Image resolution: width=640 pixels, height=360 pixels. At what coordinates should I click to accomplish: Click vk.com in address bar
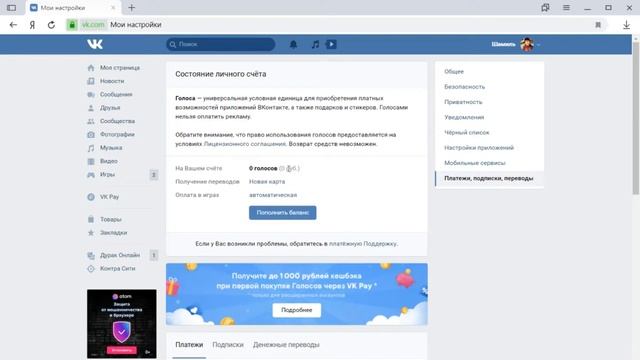93,25
